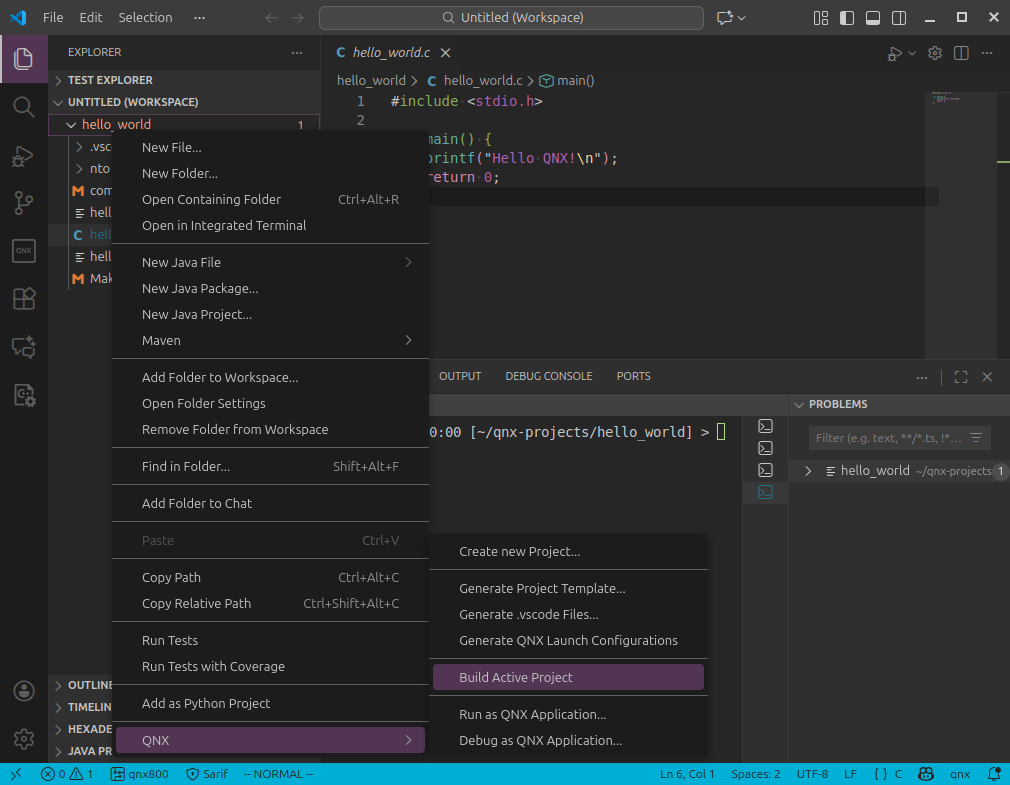The height and width of the screenshot is (785, 1010).
Task: Split the editor with the split icon
Action: (x=961, y=53)
